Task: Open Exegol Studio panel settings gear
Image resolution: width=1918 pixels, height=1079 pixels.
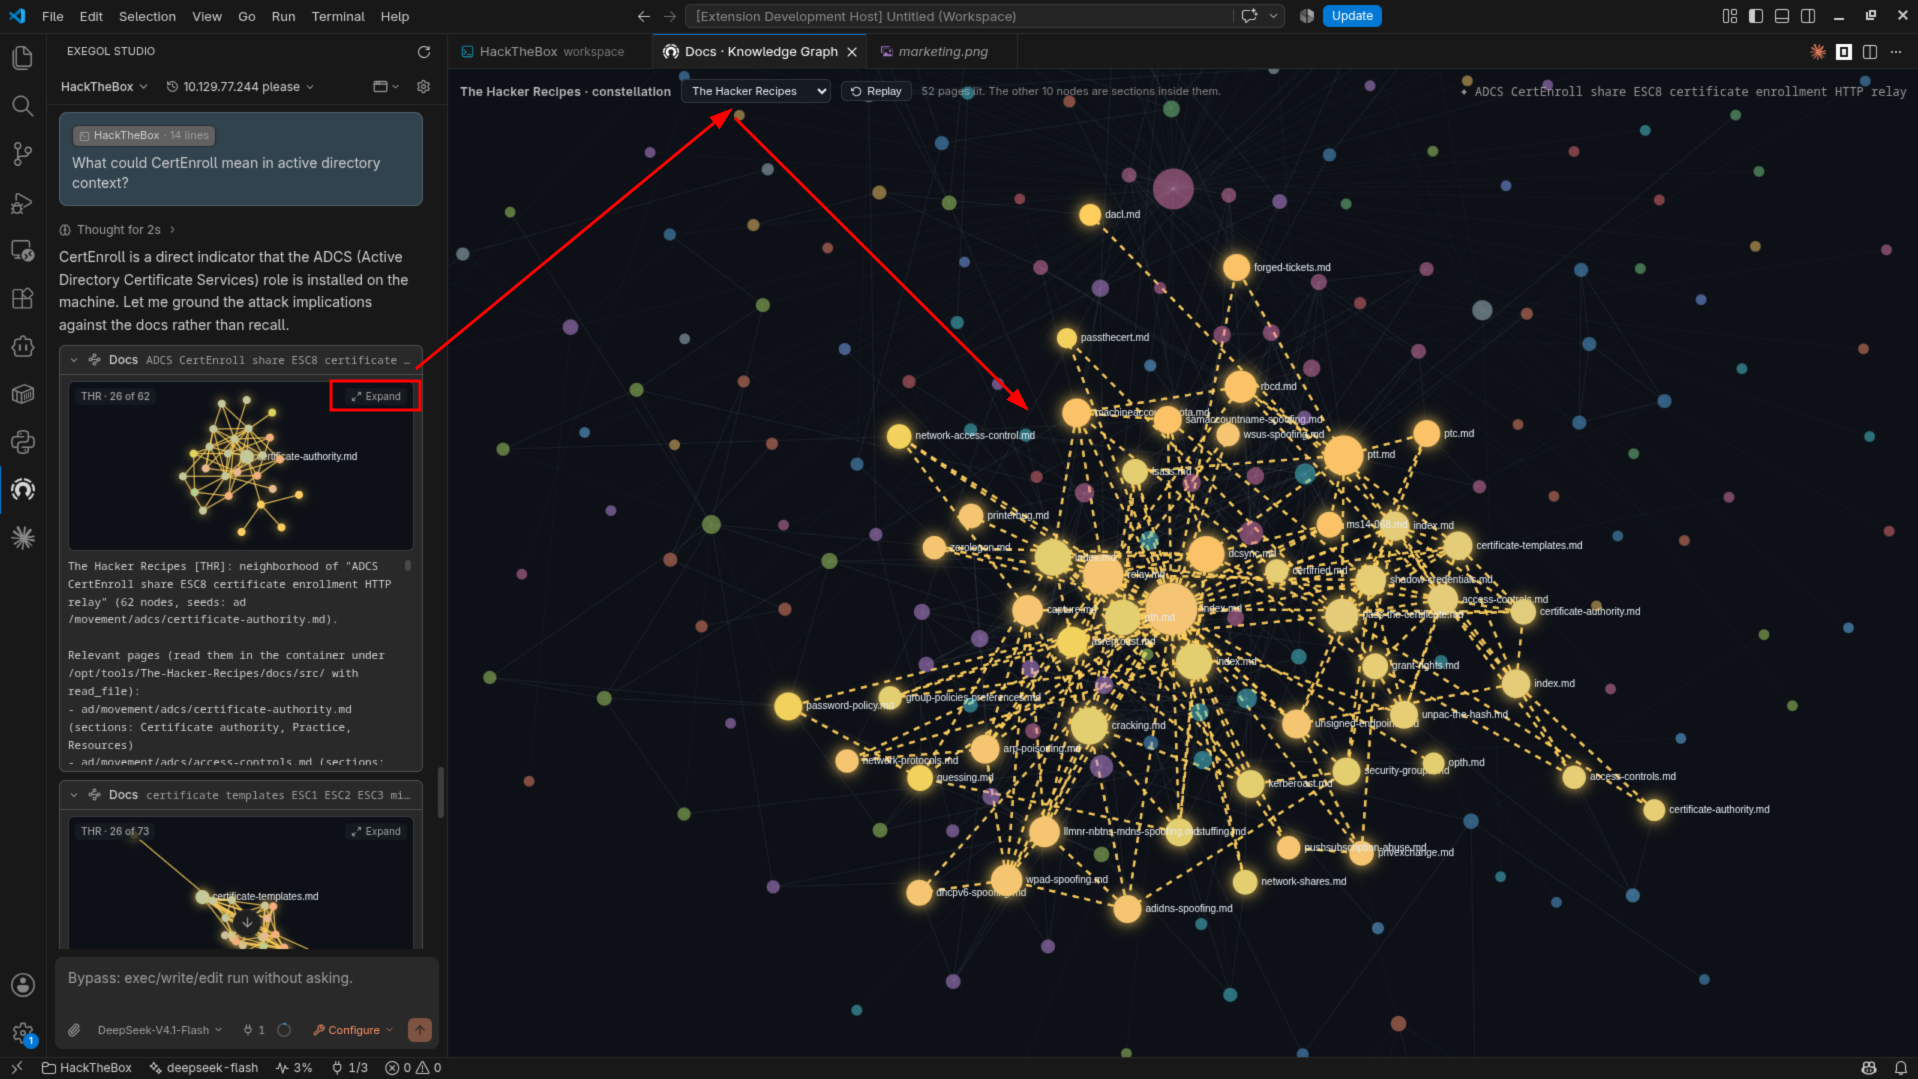Action: [424, 87]
